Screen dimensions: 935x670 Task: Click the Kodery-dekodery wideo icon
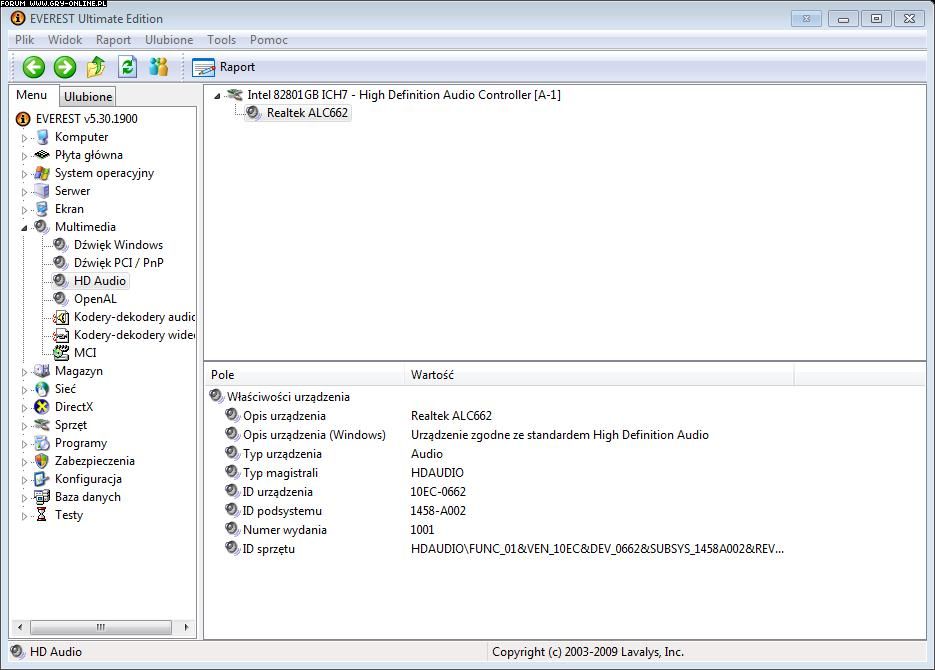61,335
